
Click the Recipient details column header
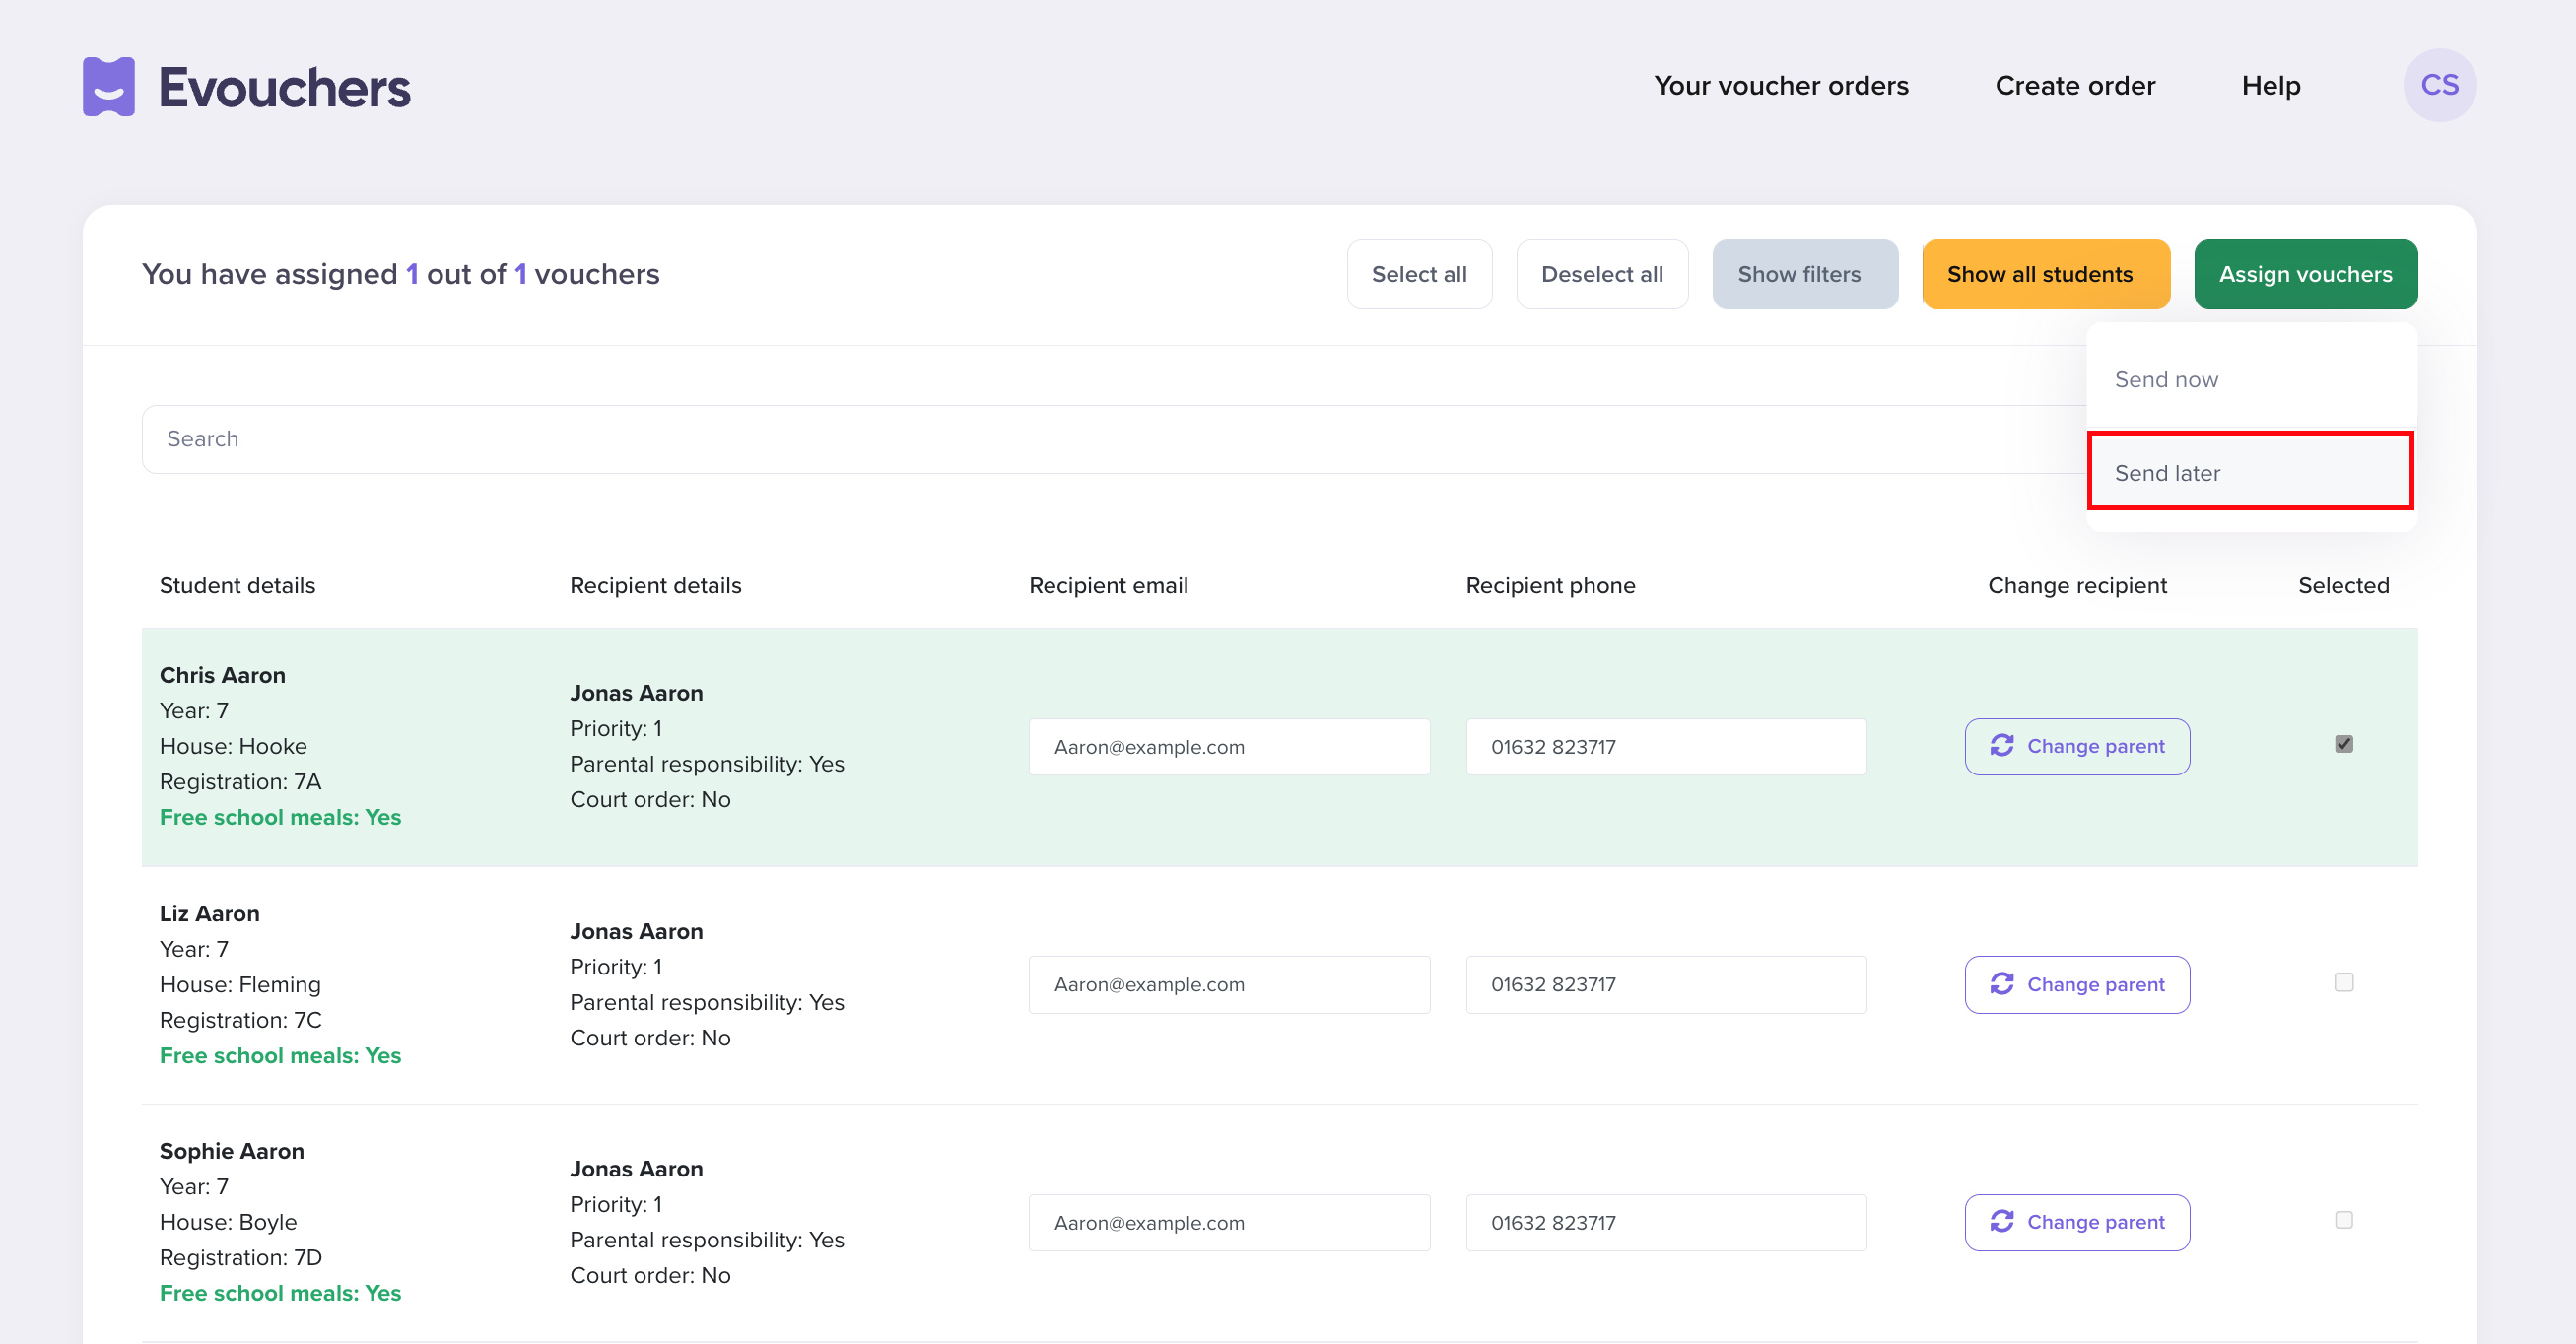(x=655, y=585)
